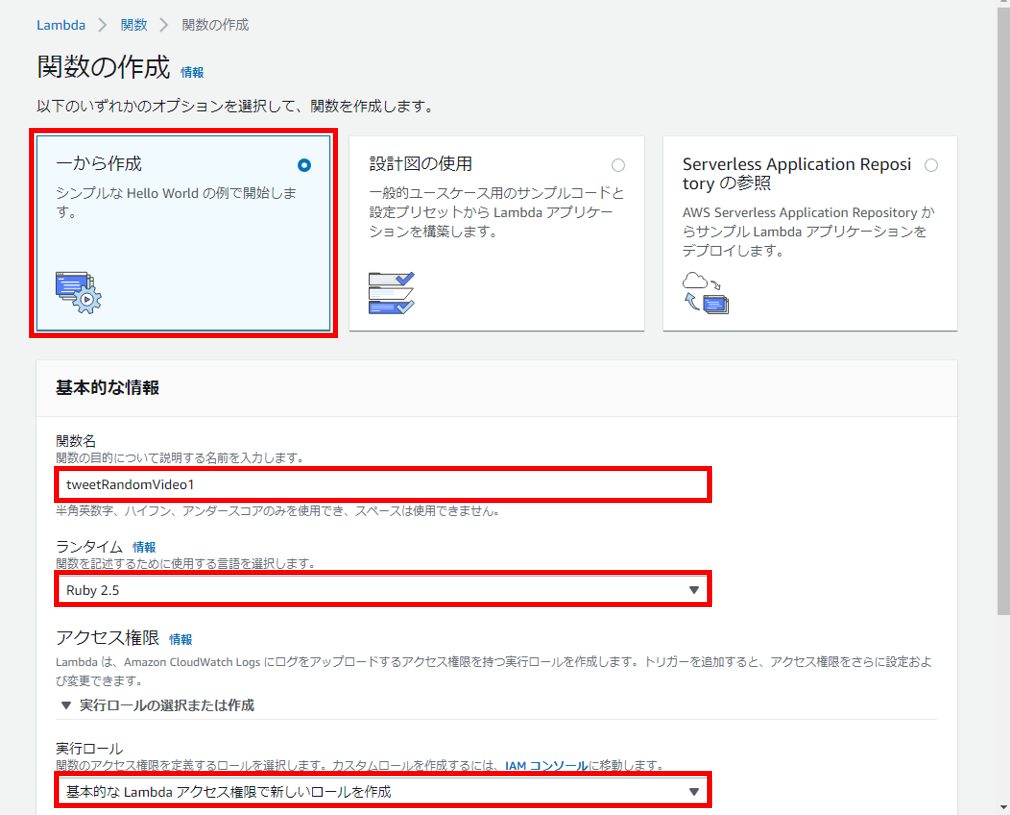The height and width of the screenshot is (815, 1010).
Task: Go to the 関数 breadcrumb link
Action: (x=134, y=25)
